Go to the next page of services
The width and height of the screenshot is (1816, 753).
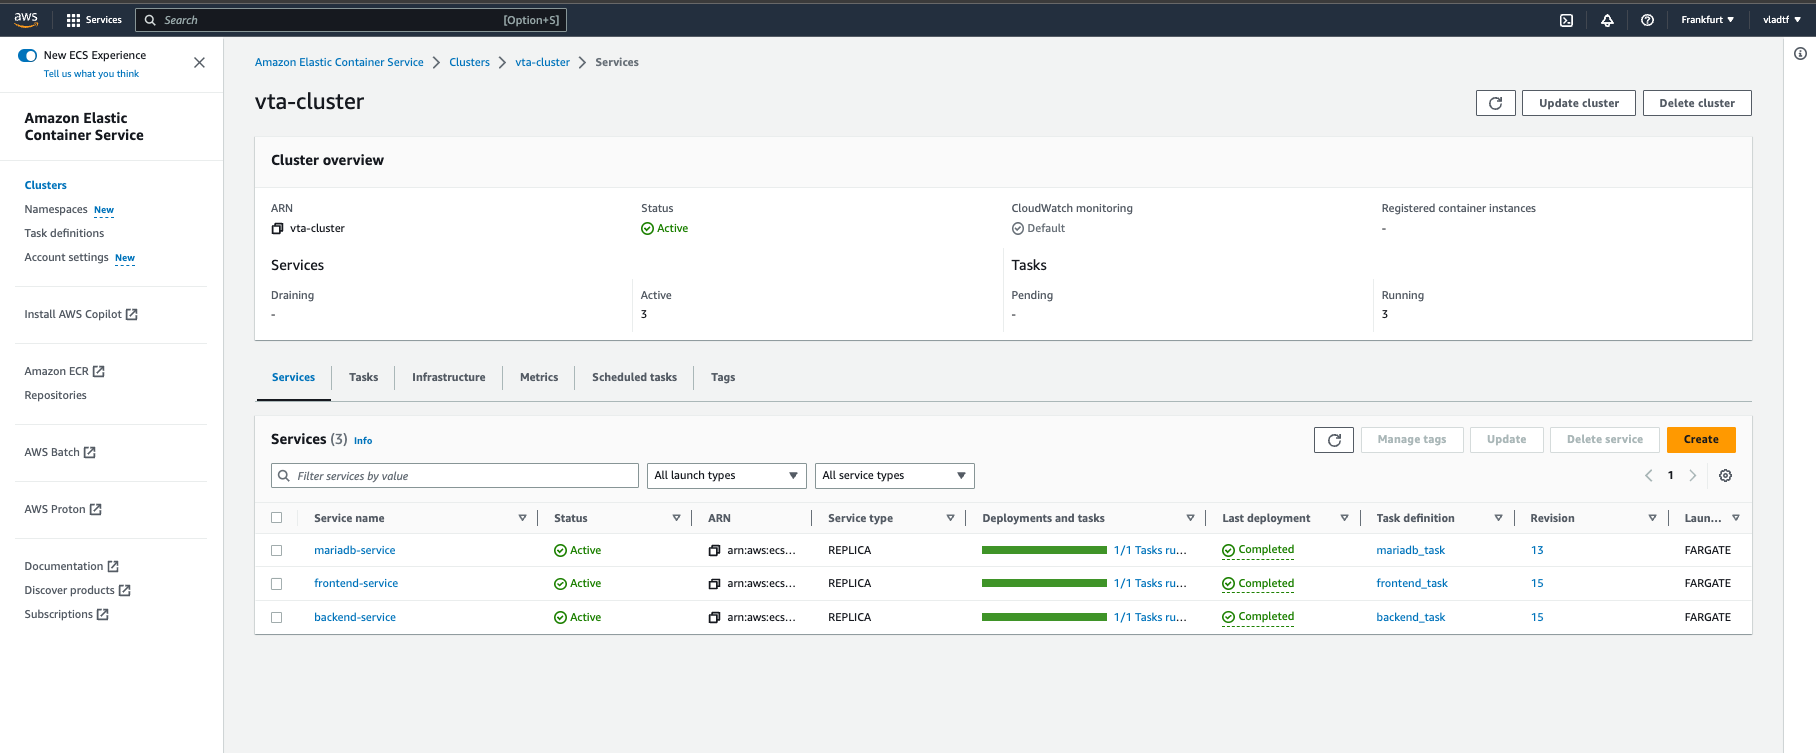(1692, 476)
